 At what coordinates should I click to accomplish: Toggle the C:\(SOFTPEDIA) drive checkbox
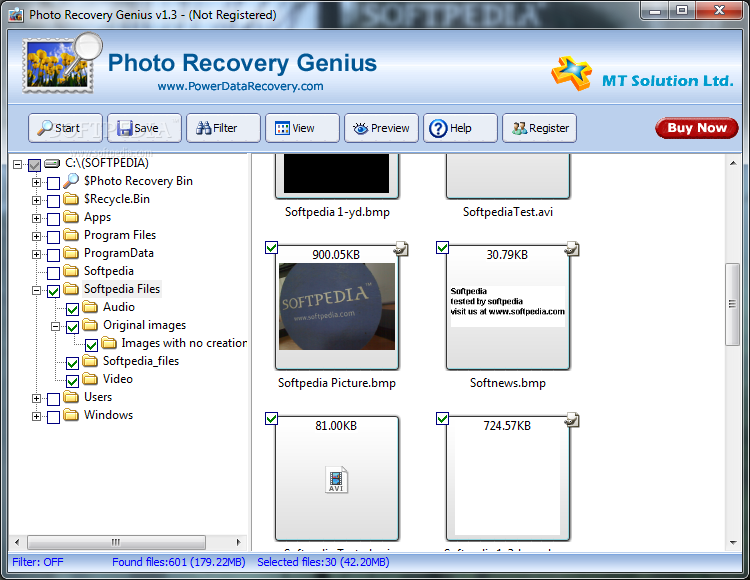(34, 165)
